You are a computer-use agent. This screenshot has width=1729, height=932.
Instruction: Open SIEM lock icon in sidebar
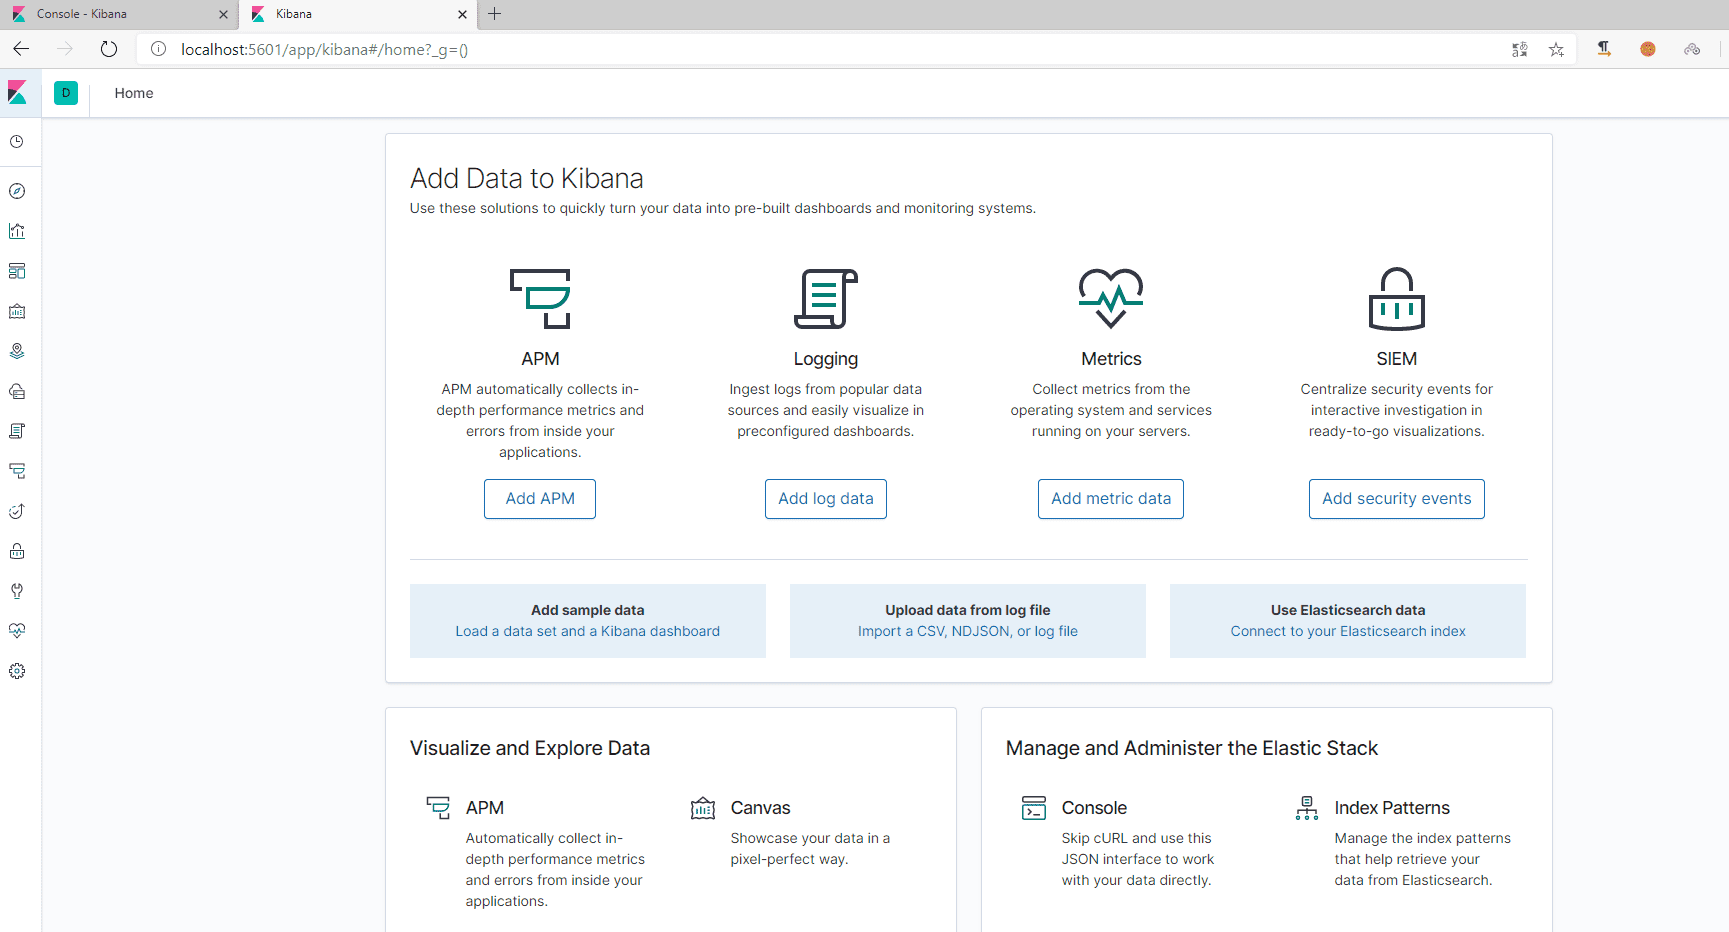(17, 551)
